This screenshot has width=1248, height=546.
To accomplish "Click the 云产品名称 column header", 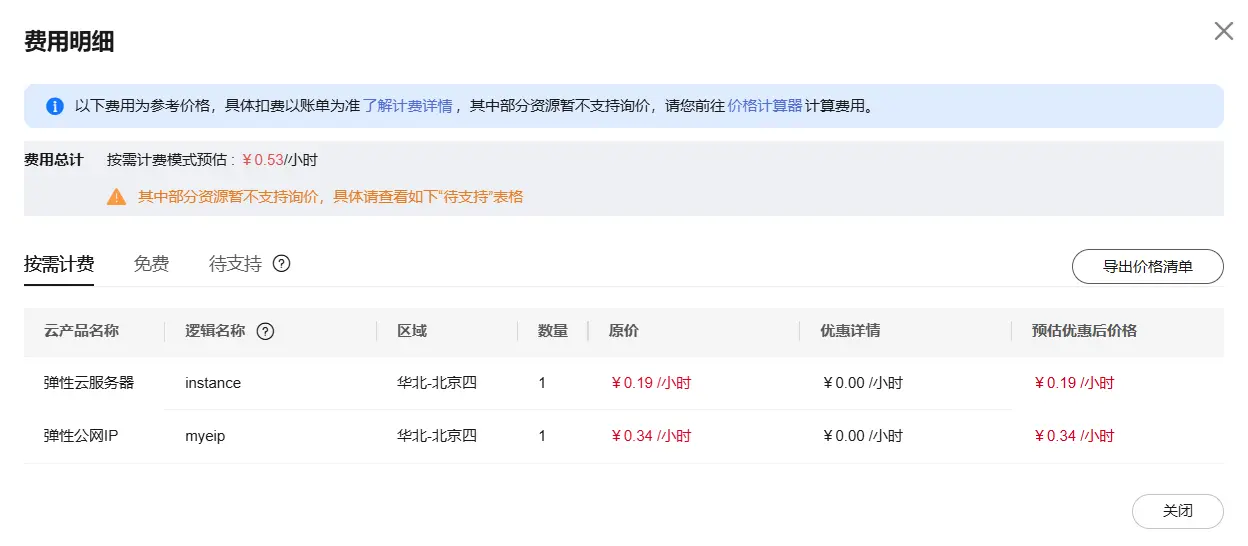I will [82, 331].
